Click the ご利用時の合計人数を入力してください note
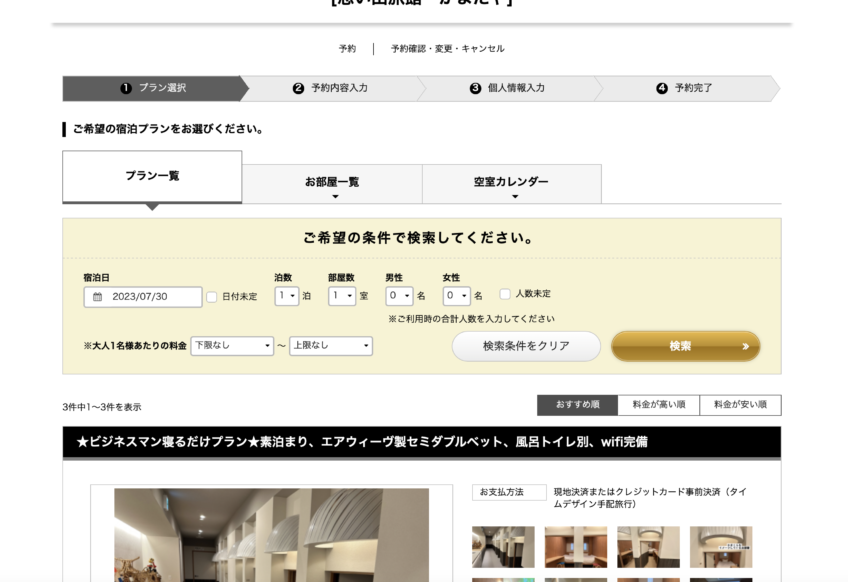Viewport: 848px width, 582px height. pyautogui.click(x=471, y=319)
